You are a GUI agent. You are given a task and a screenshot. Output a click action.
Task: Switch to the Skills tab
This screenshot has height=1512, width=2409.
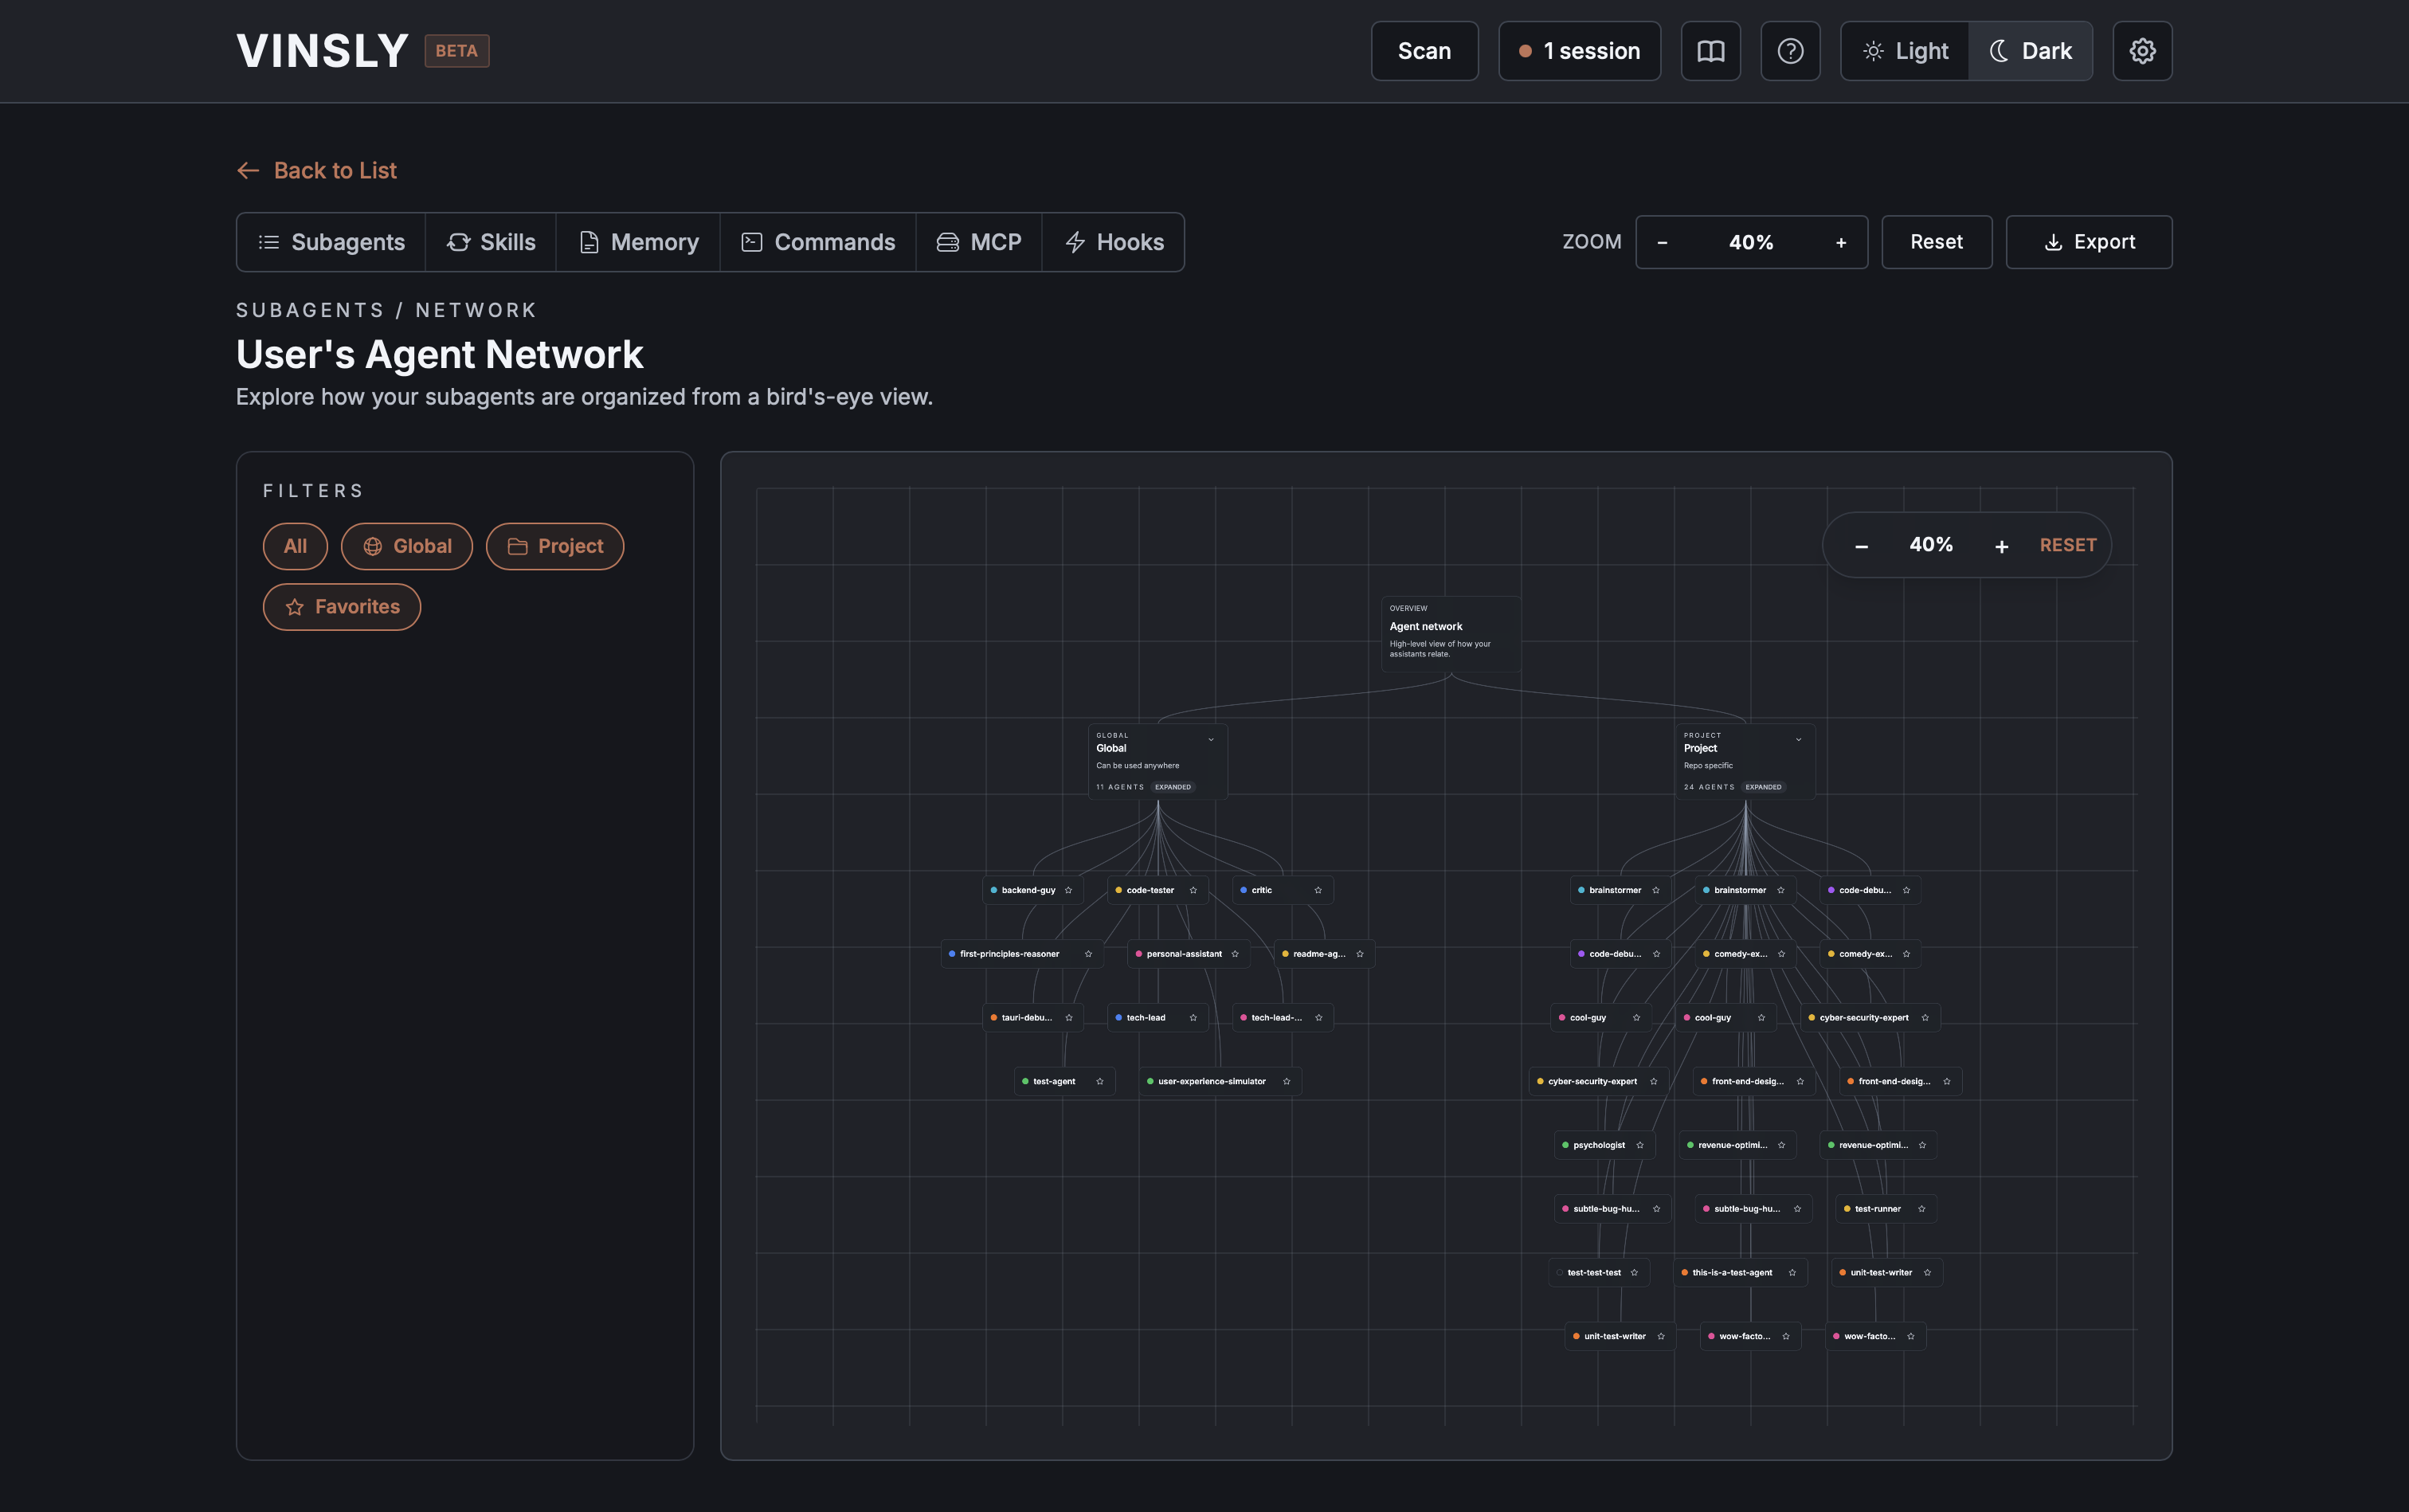click(x=490, y=241)
